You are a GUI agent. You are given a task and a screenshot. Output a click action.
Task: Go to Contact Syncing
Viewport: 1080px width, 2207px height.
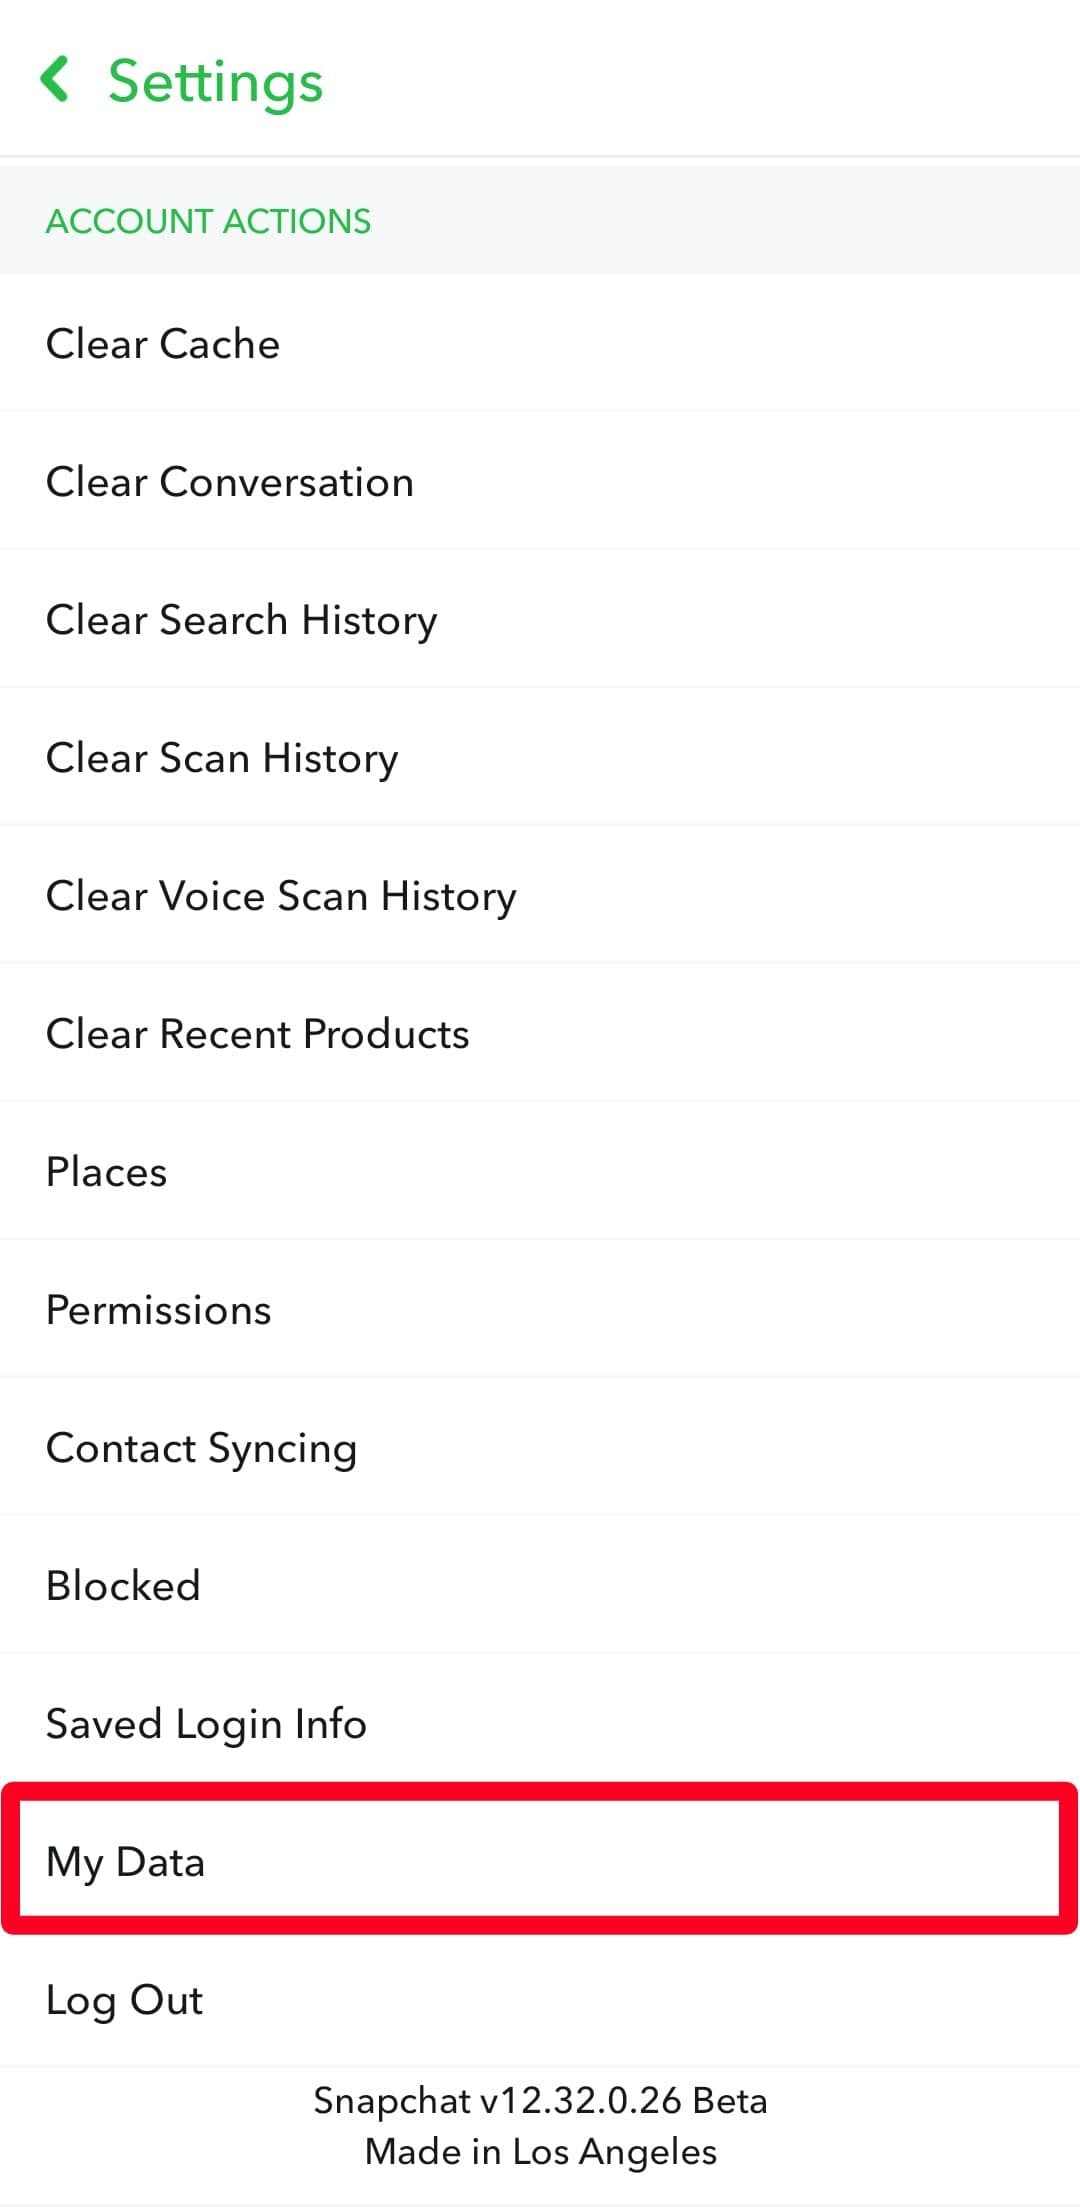click(x=202, y=1448)
